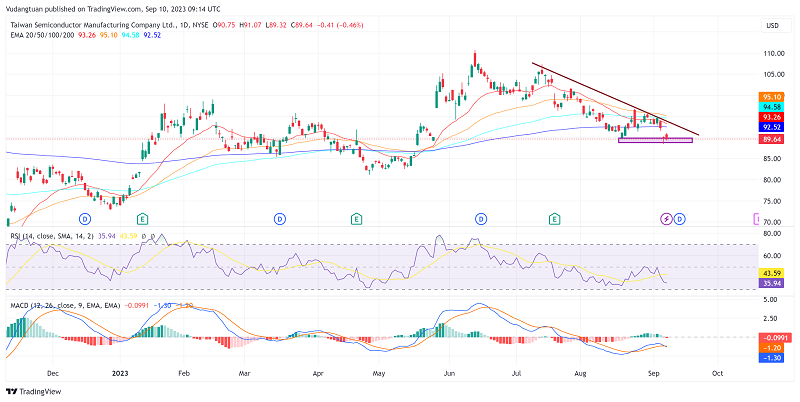The width and height of the screenshot is (800, 402).
Task: Select the purple support zone rectangle
Action: tap(655, 140)
